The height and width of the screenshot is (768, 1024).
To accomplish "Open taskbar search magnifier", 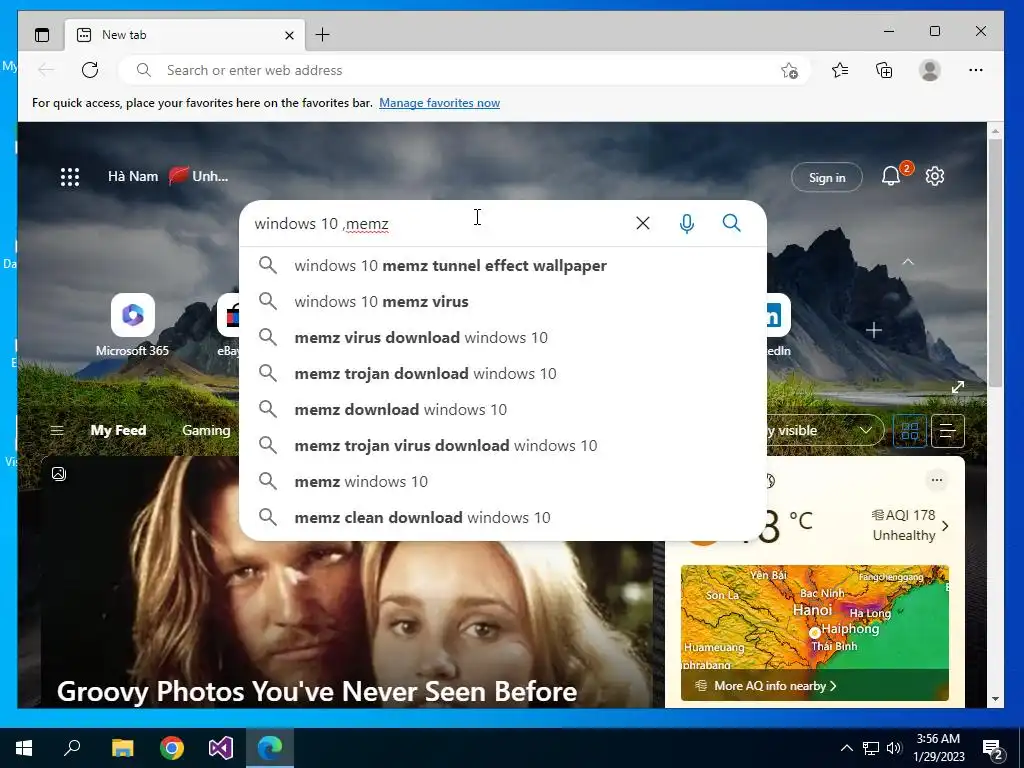I will coord(72,748).
